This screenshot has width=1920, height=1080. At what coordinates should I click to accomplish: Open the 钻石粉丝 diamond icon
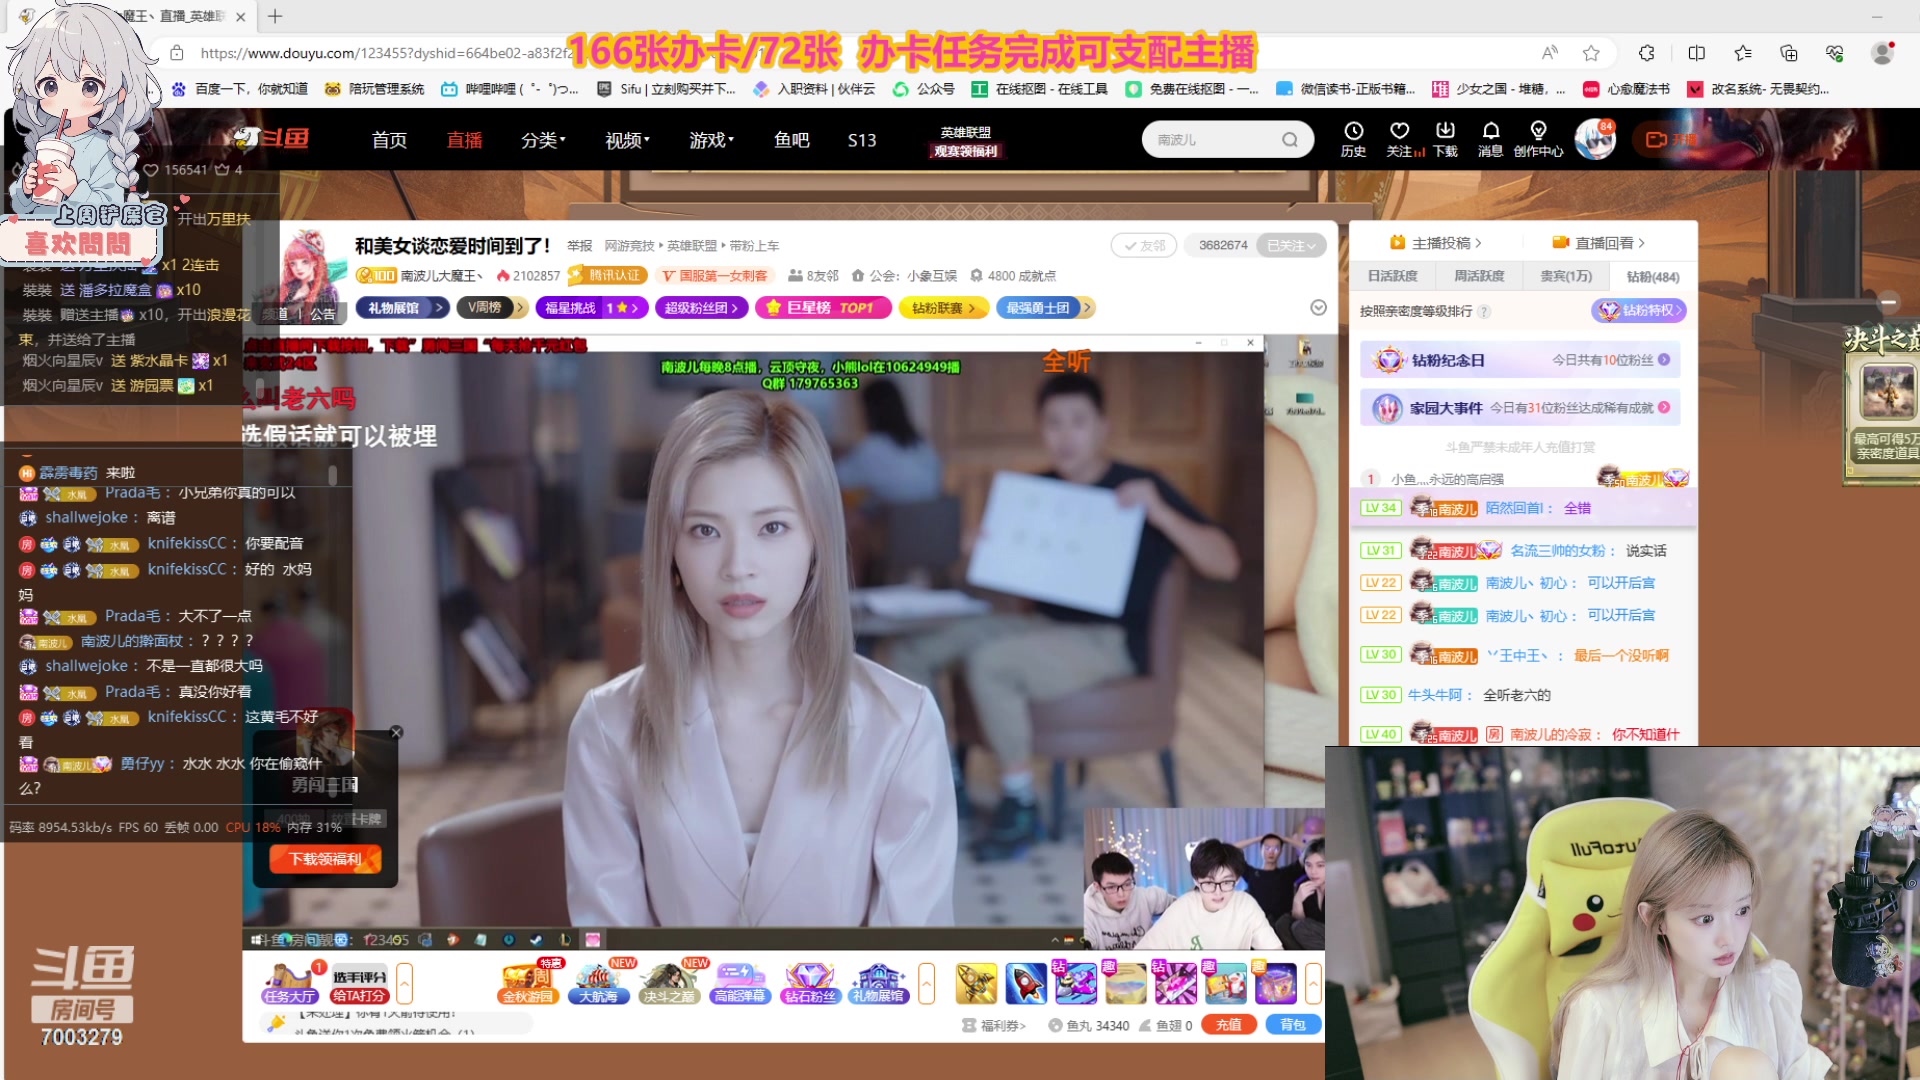[x=809, y=982]
